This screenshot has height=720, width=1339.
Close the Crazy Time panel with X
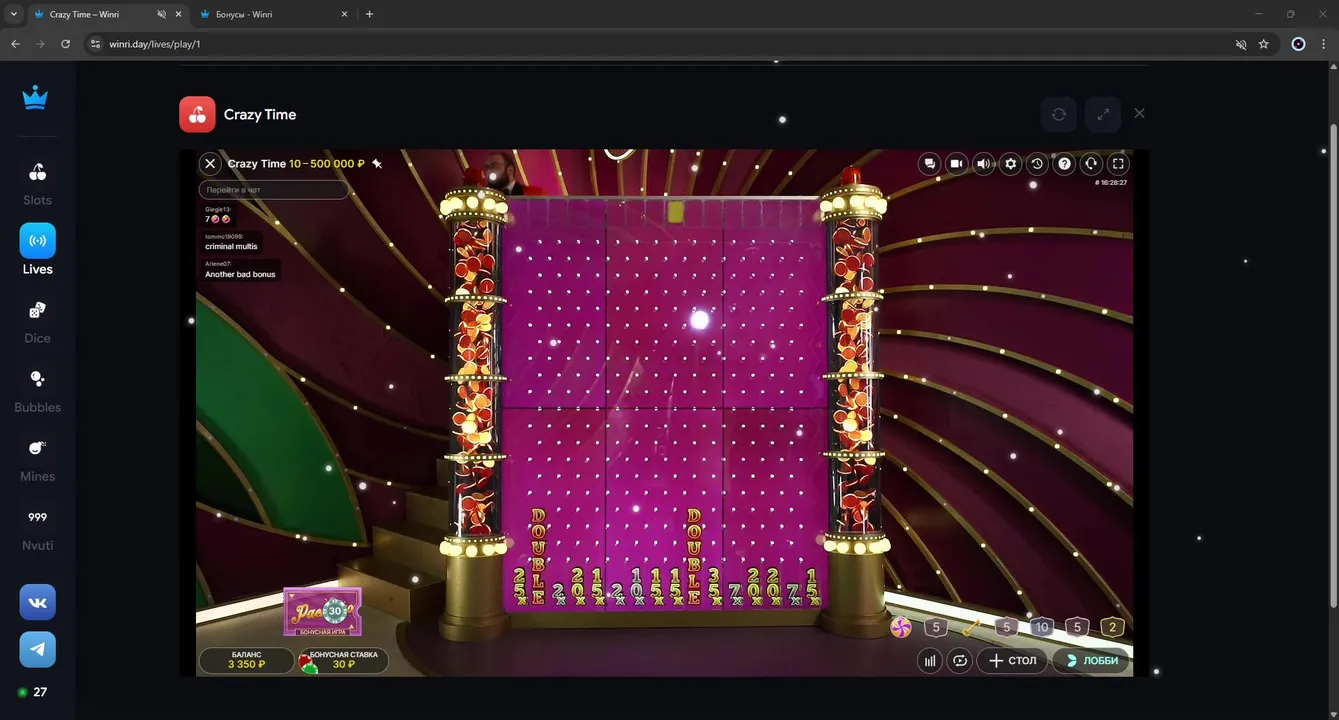[x=1139, y=113]
